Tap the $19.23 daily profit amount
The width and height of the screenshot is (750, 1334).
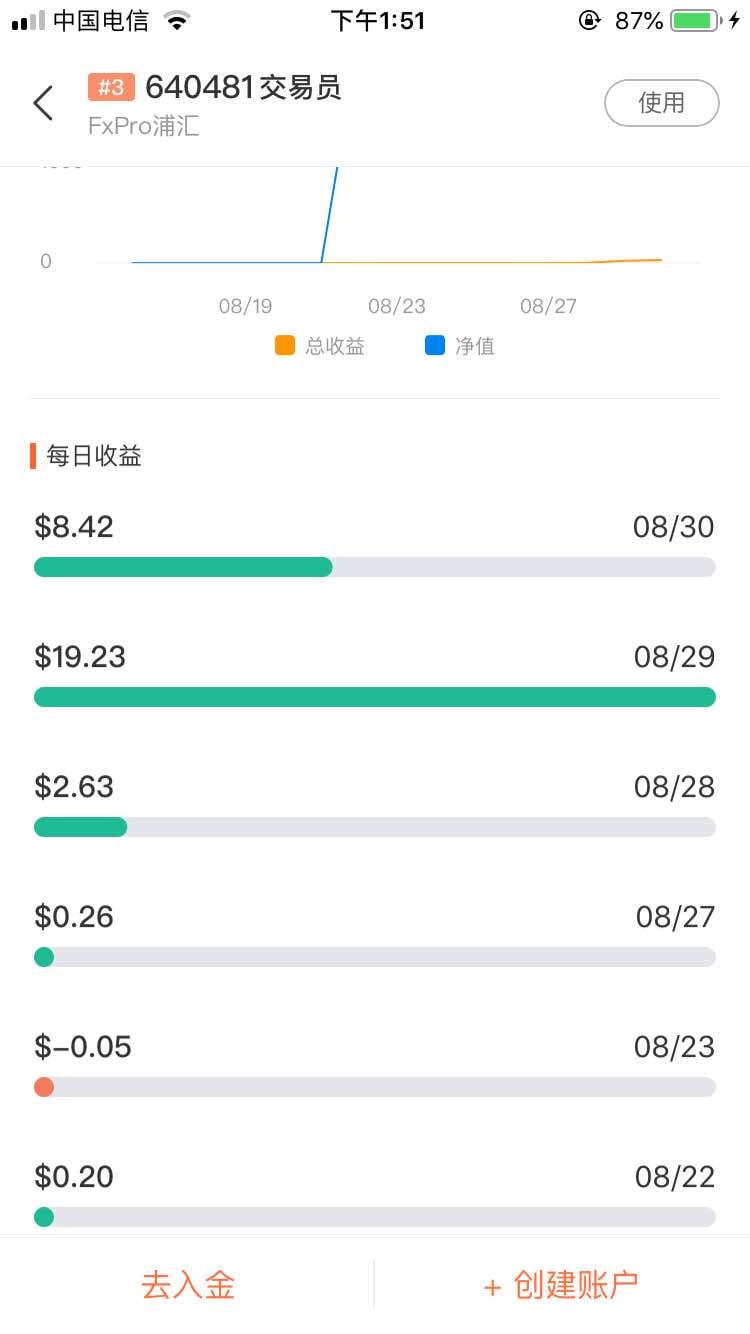coord(80,657)
